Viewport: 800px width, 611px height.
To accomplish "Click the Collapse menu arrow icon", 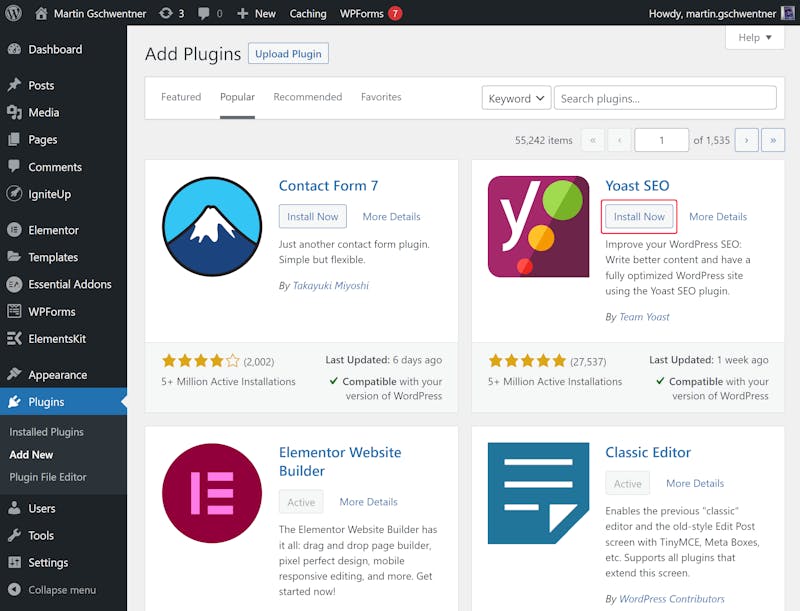I will (14, 590).
